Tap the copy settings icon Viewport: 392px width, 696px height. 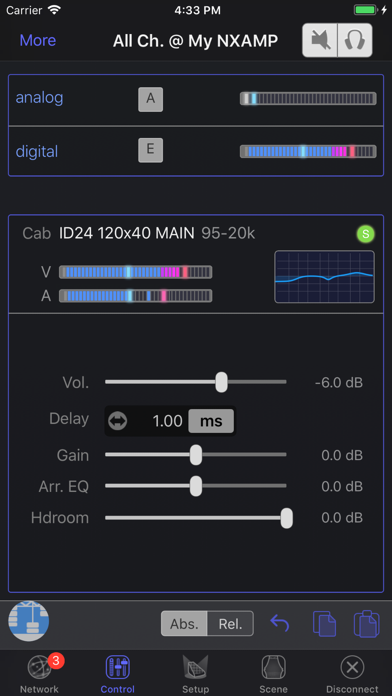324,624
